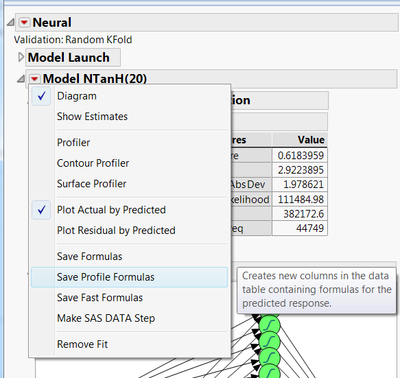Select Contour Profiler from the menu
The image size is (400, 378).
point(130,163)
